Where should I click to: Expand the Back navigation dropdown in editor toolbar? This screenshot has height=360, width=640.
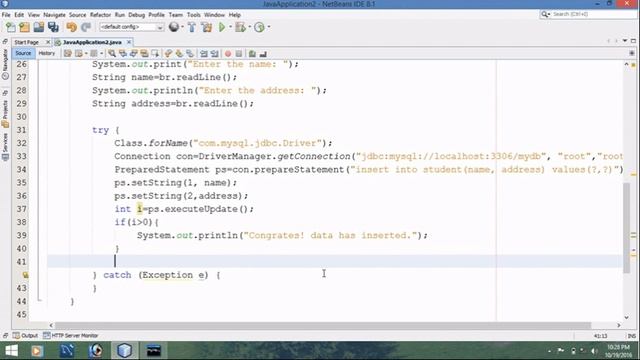tap(86, 53)
